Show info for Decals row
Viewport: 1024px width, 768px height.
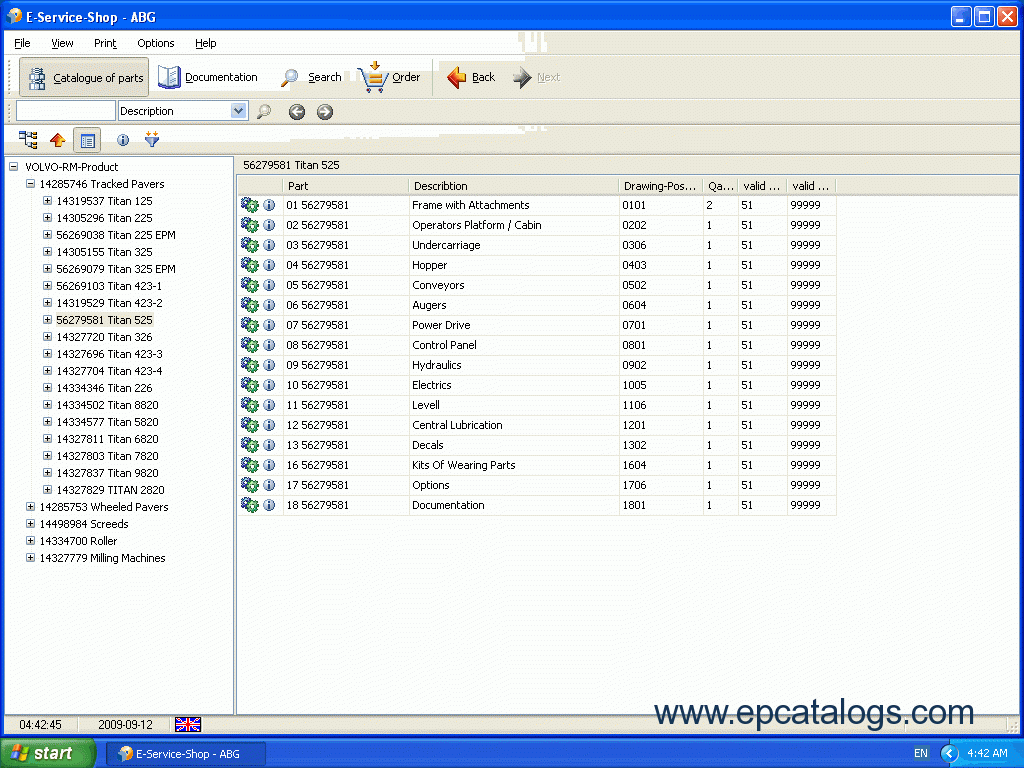coord(269,445)
